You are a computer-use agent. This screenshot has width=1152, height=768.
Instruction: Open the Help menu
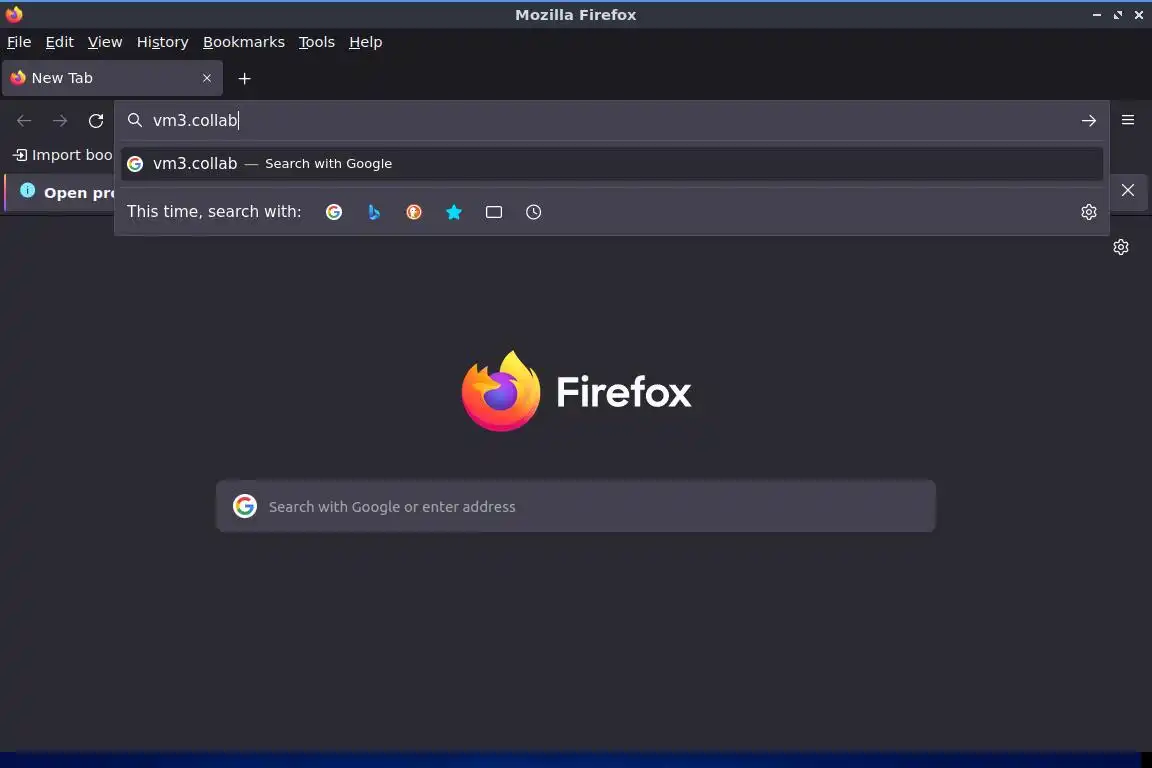pos(365,42)
